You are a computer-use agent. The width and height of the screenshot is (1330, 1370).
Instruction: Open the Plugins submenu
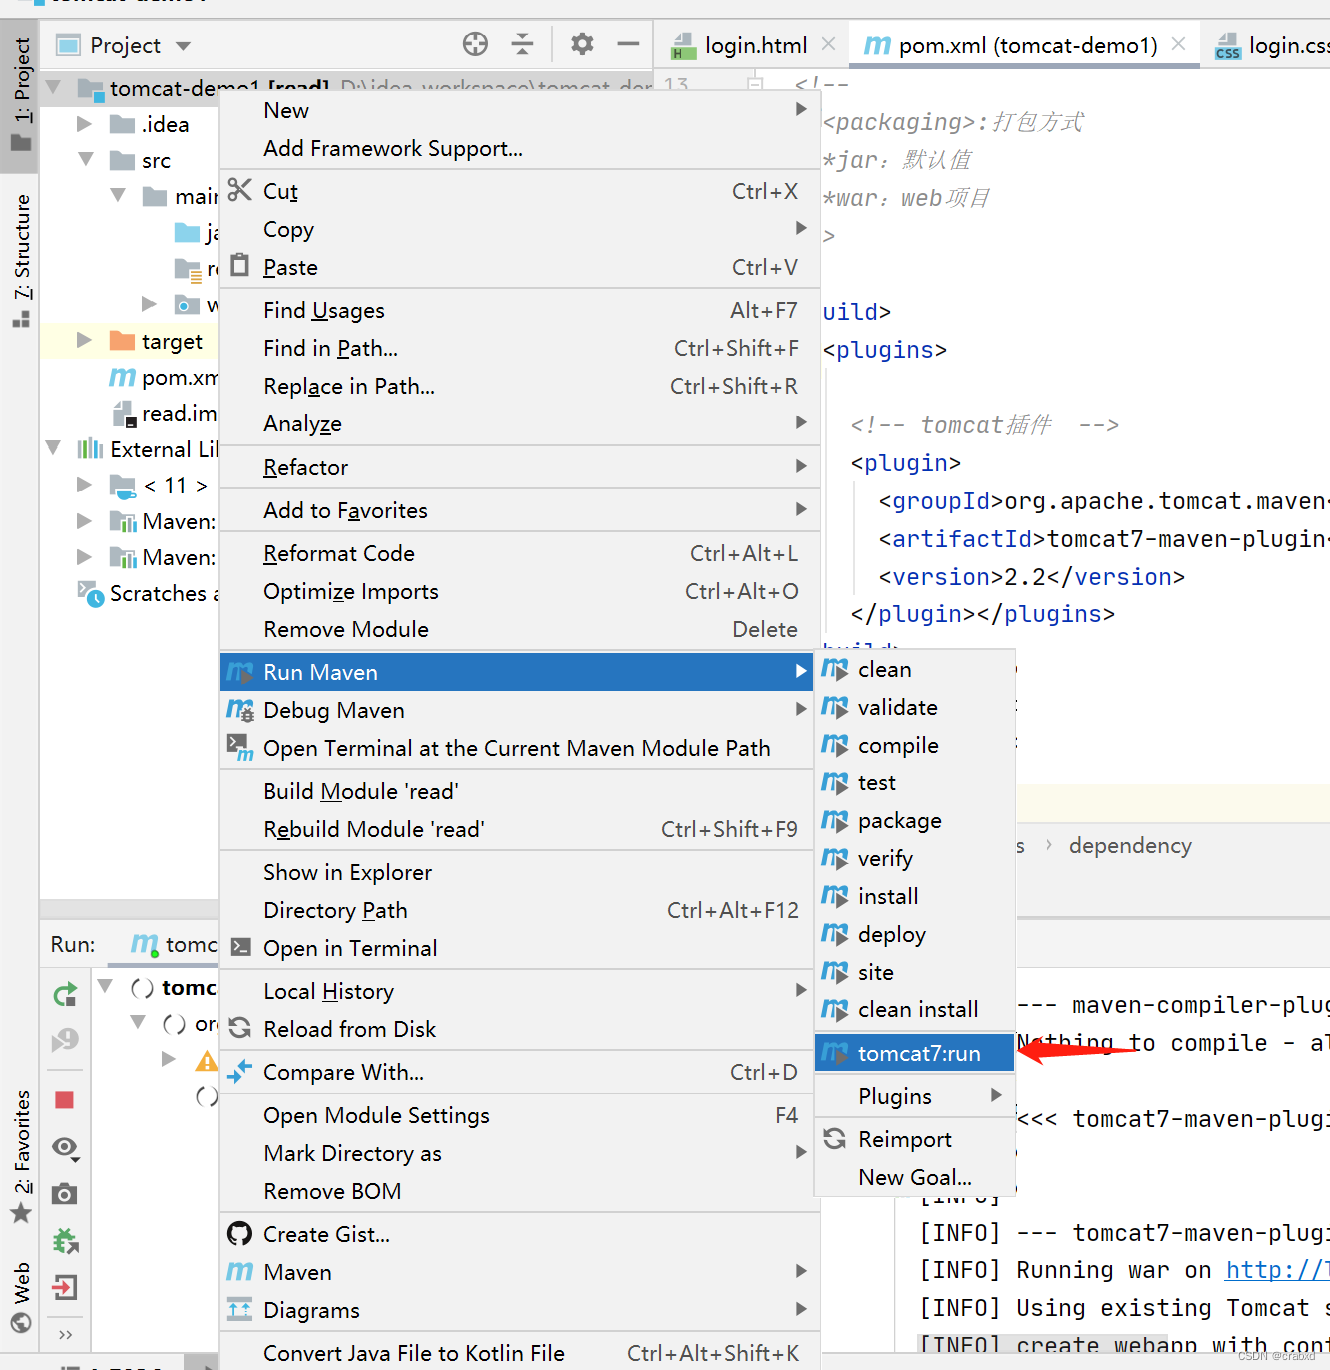pos(915,1096)
